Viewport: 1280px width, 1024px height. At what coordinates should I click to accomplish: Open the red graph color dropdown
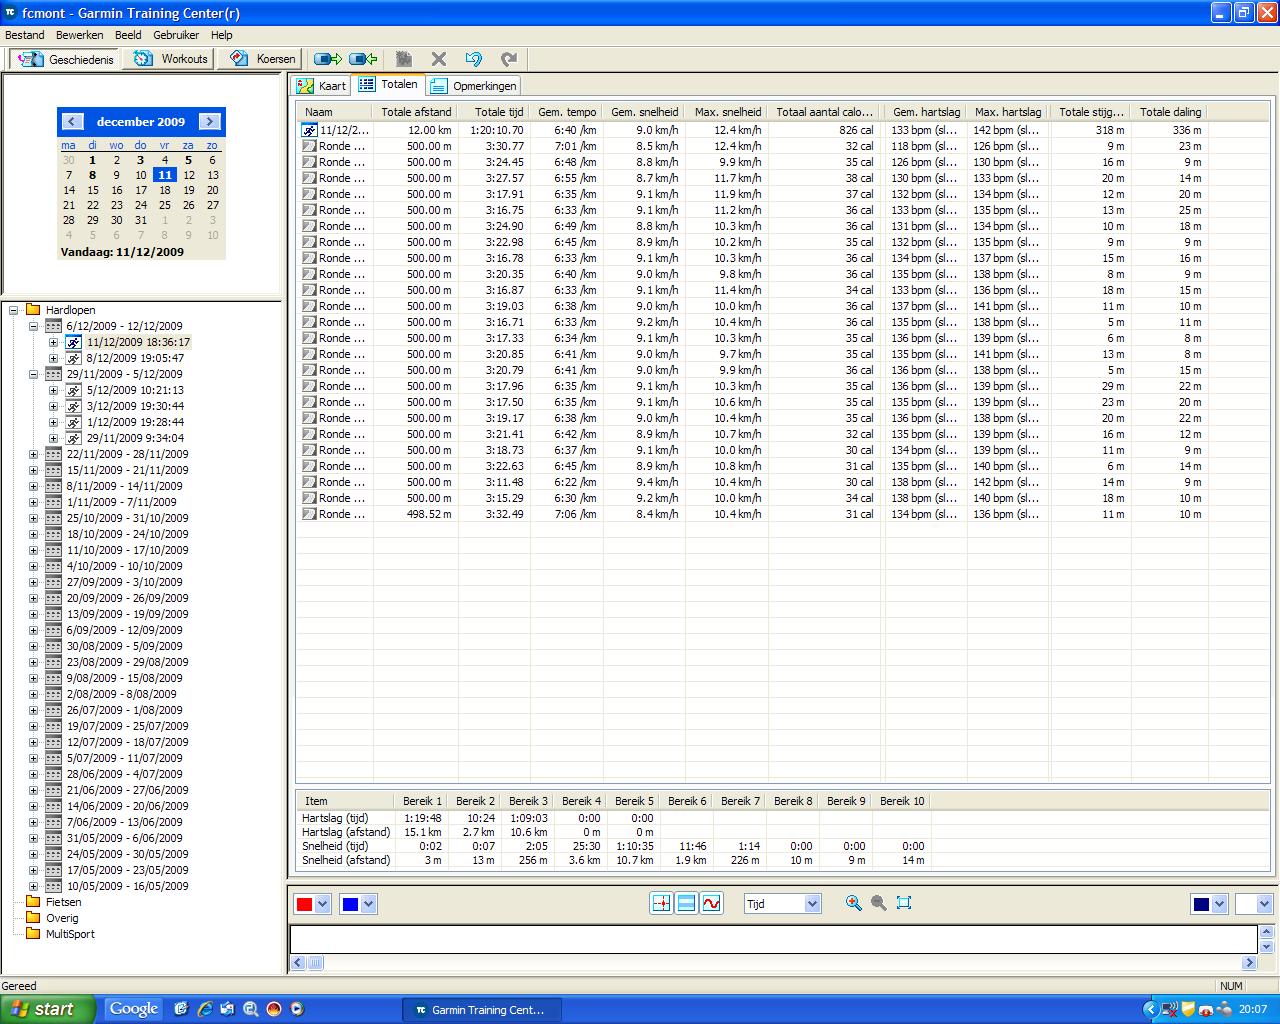[x=322, y=904]
